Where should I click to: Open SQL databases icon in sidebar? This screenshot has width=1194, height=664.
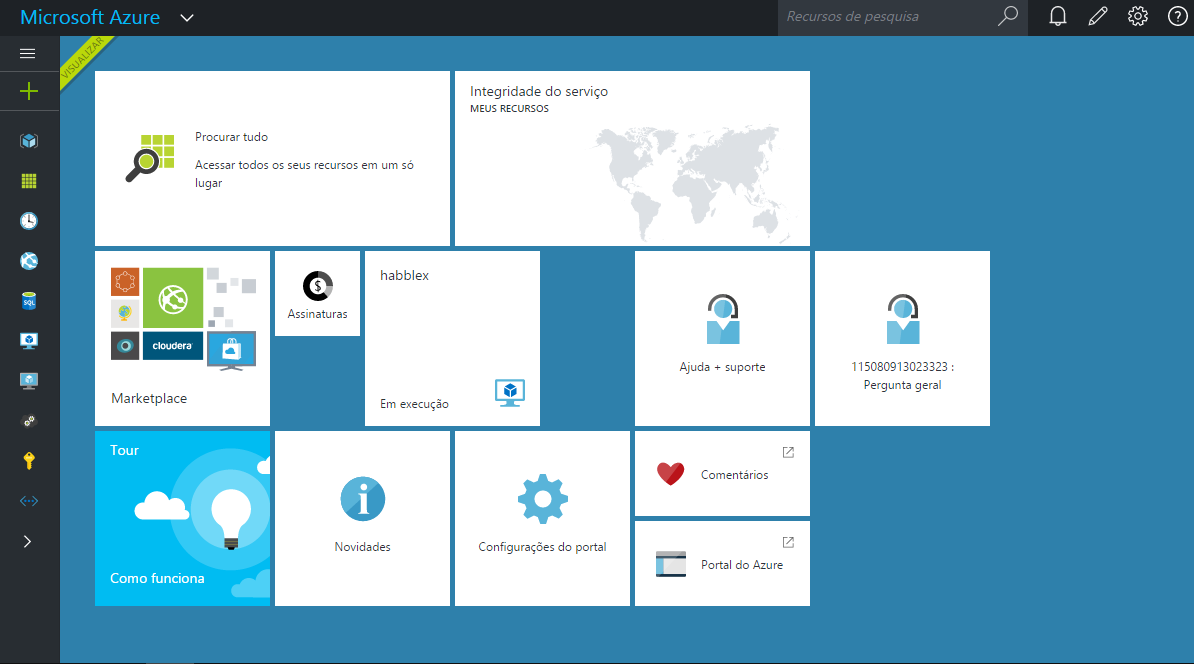click(x=29, y=301)
